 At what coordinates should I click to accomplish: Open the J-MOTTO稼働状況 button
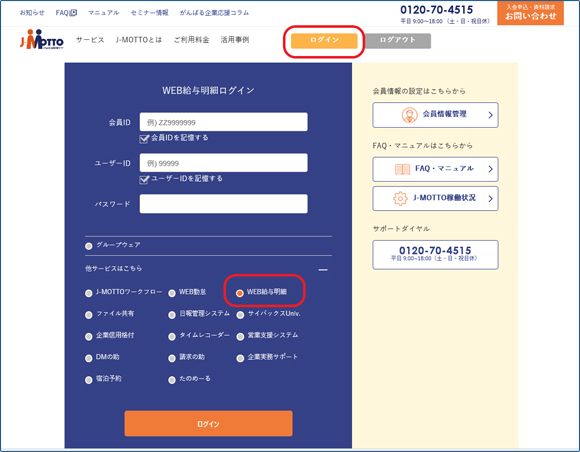click(x=435, y=199)
